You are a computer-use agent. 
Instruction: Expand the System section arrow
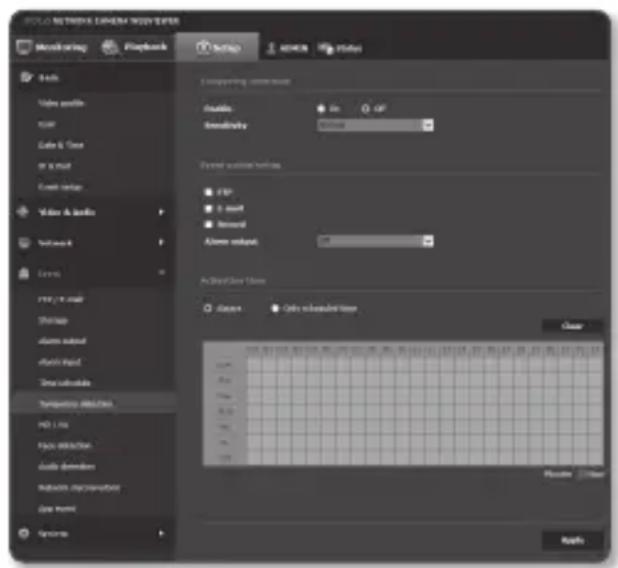pyautogui.click(x=161, y=533)
